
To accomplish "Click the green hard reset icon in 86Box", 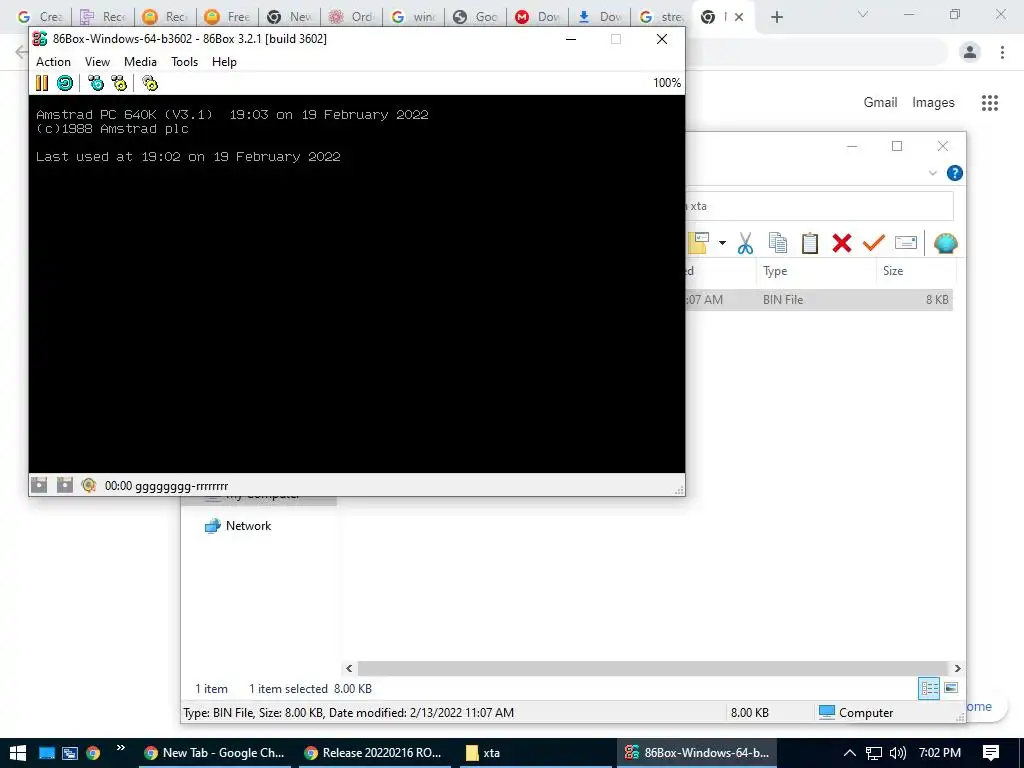I will pos(65,83).
